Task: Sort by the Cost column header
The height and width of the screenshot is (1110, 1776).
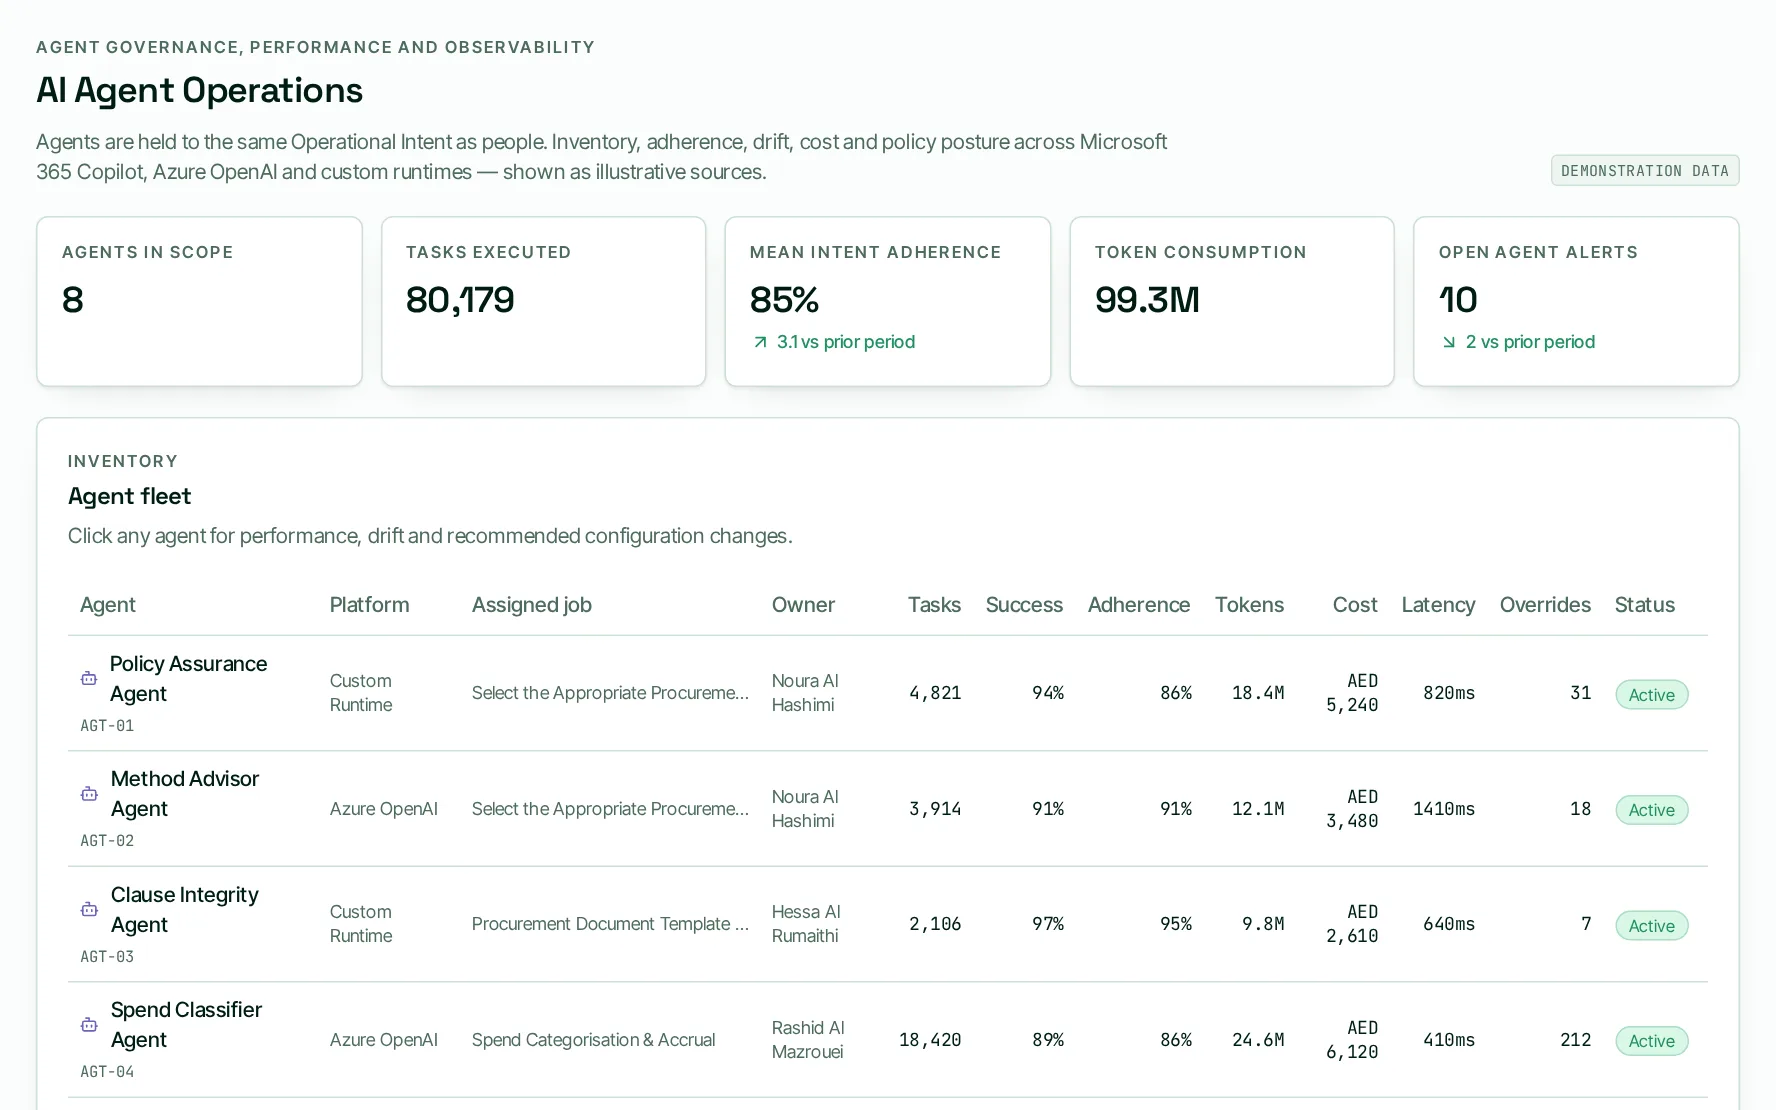Action: point(1355,605)
